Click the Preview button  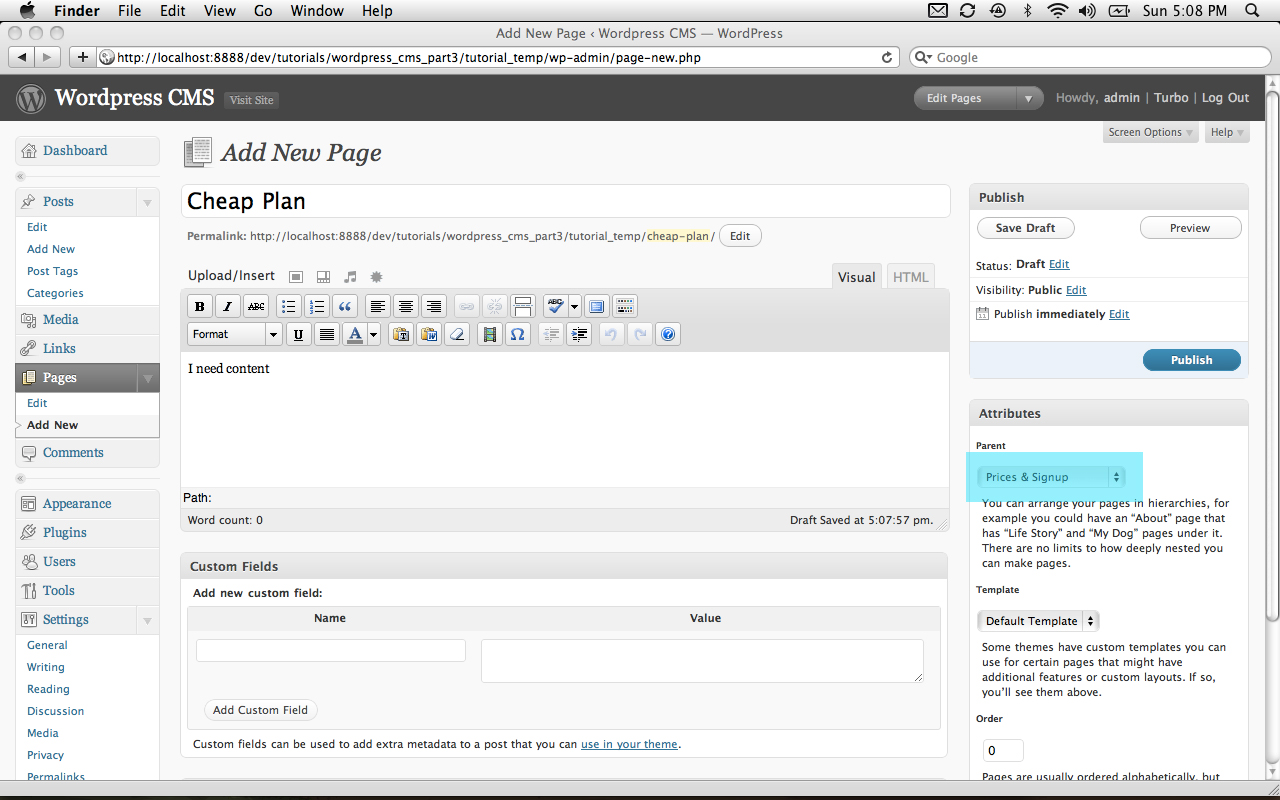tap(1190, 228)
